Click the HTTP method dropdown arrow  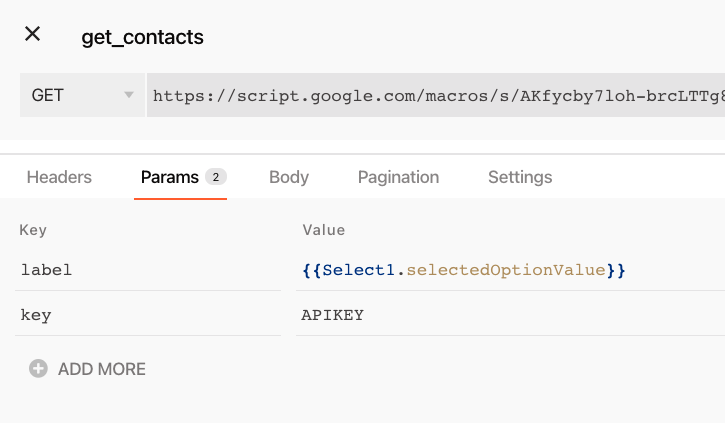pos(128,96)
